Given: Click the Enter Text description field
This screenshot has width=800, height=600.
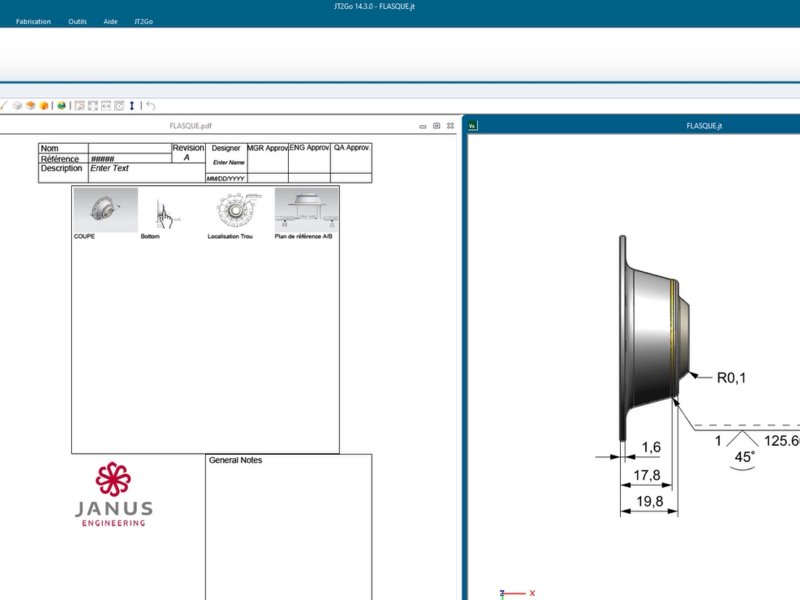Looking at the screenshot, I should tap(147, 173).
